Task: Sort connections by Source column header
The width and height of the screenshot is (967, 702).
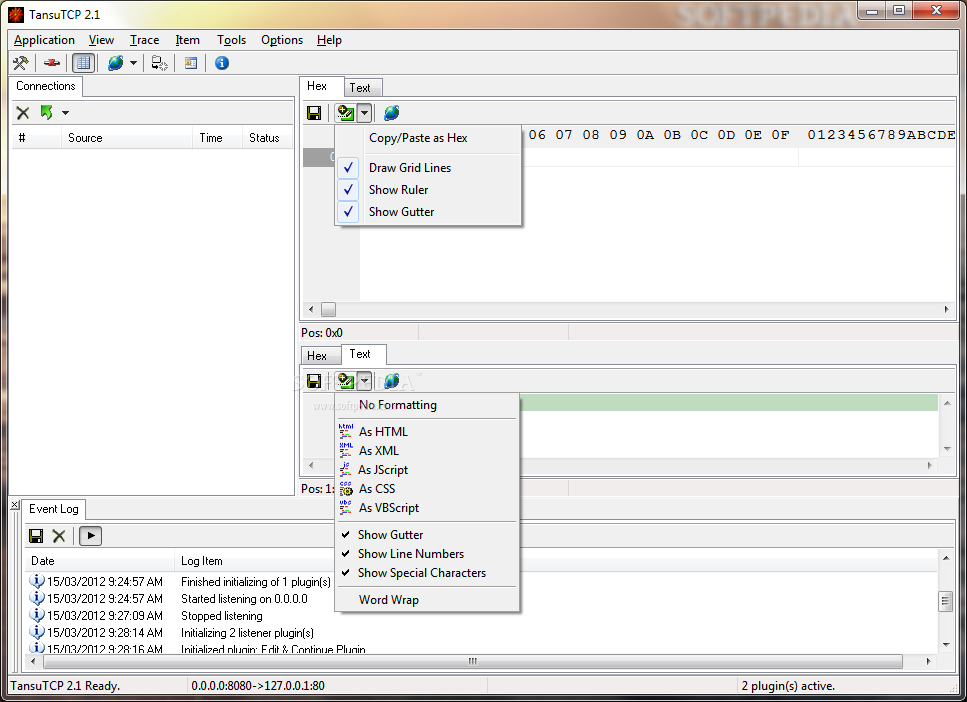Action: click(126, 138)
